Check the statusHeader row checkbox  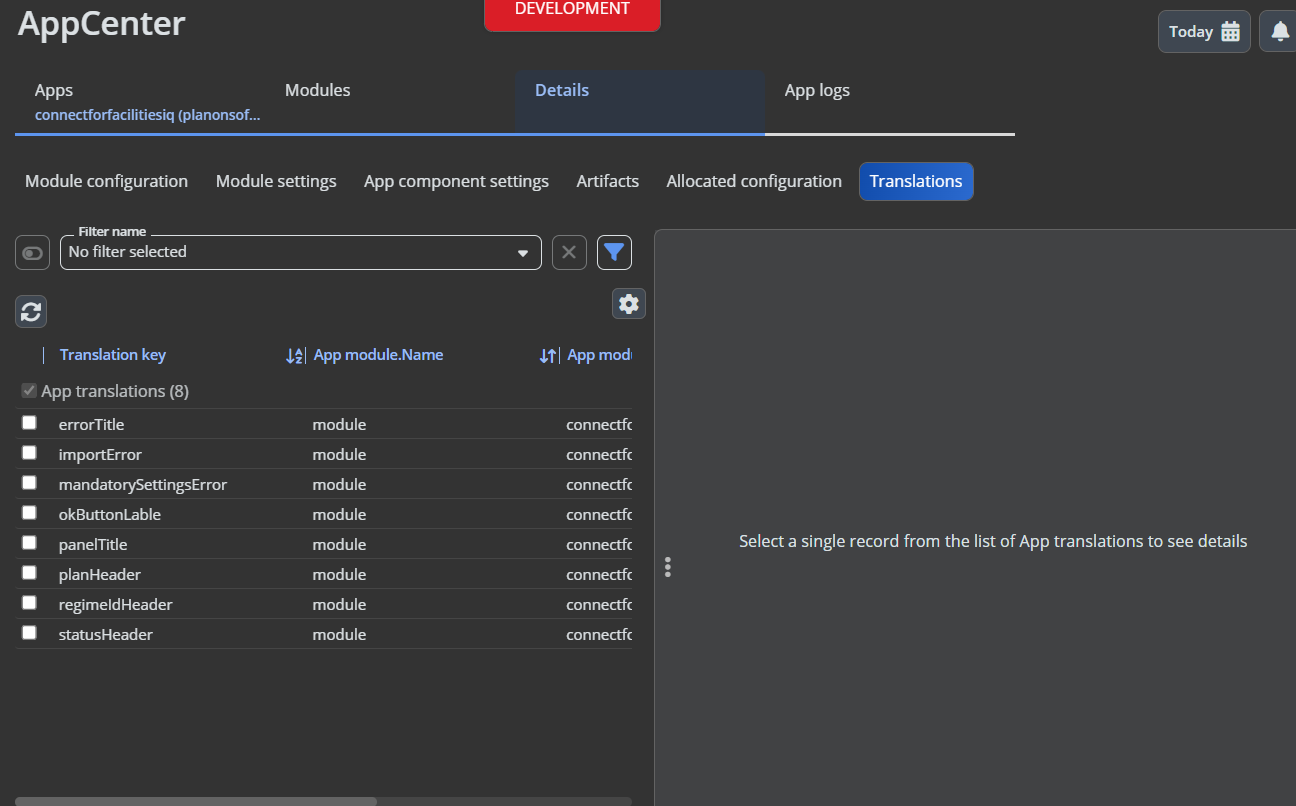pos(29,633)
